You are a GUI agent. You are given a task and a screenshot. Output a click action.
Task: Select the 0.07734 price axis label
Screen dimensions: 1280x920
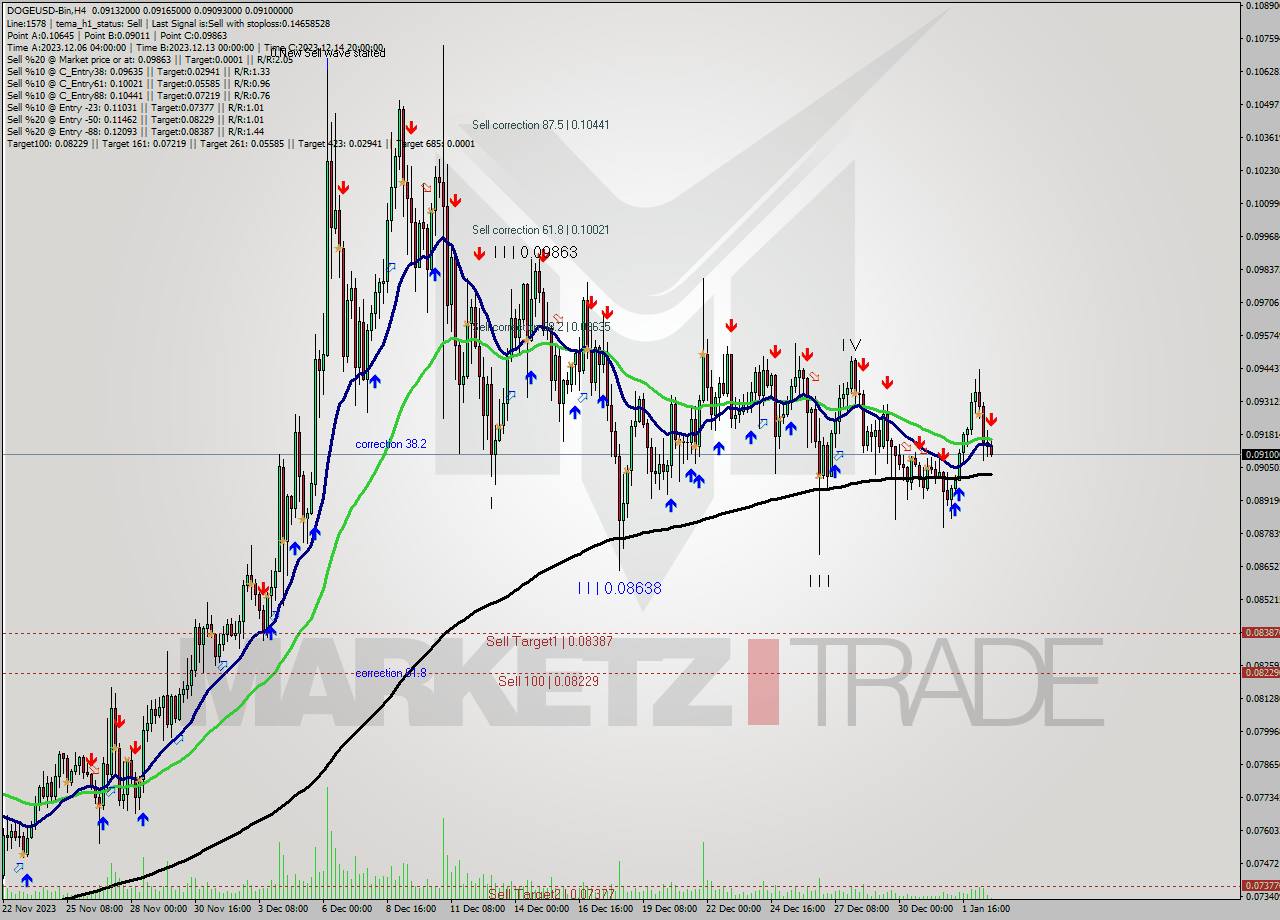[1262, 797]
